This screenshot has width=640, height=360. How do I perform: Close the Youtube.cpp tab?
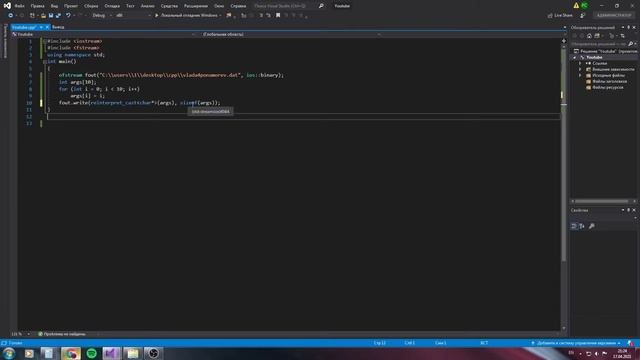tap(47, 27)
